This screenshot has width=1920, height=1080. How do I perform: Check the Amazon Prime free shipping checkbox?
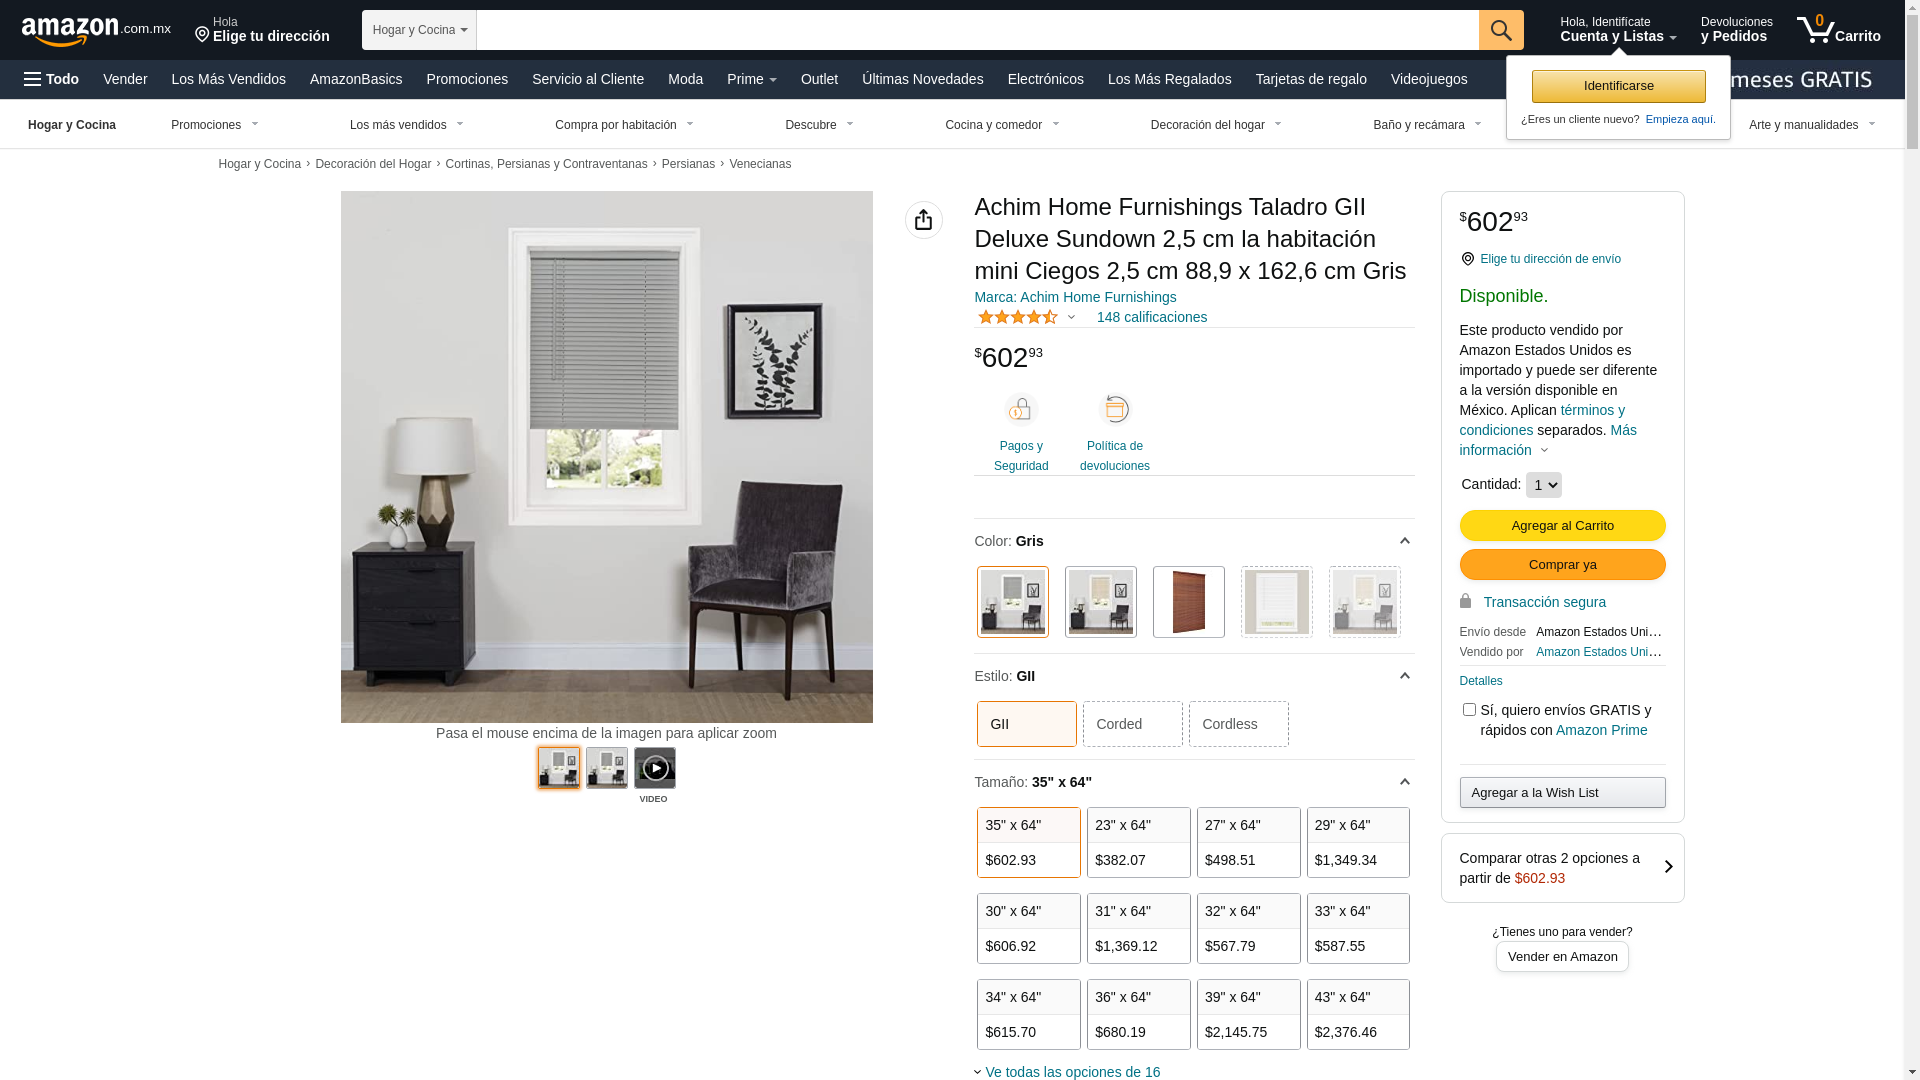point(1468,710)
